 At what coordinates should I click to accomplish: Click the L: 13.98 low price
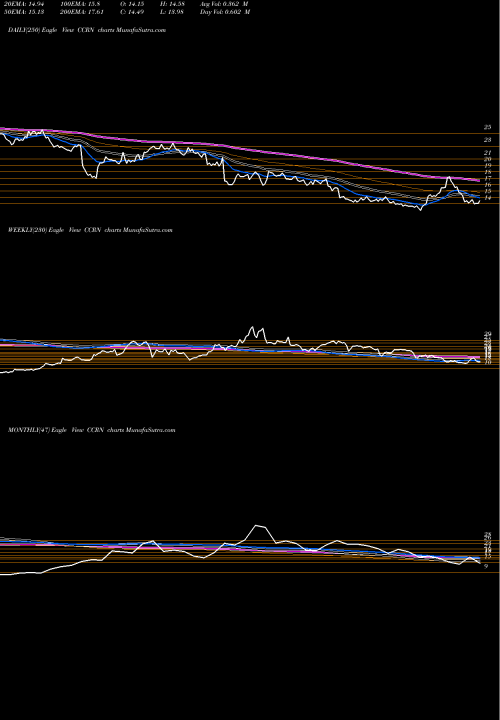(171, 12)
